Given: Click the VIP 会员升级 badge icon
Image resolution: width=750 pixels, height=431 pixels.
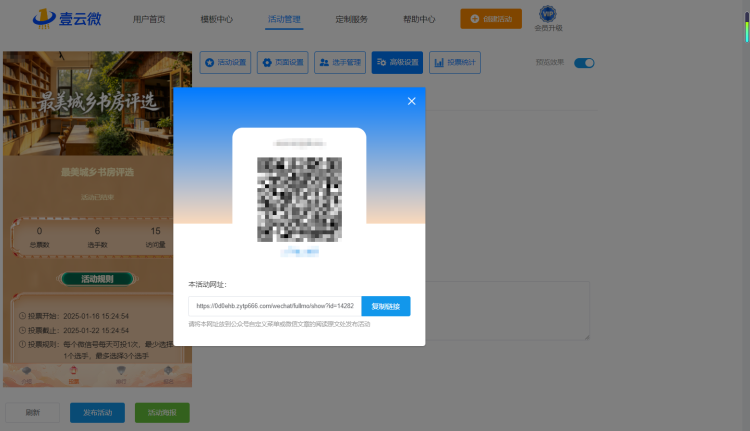Looking at the screenshot, I should 548,13.
